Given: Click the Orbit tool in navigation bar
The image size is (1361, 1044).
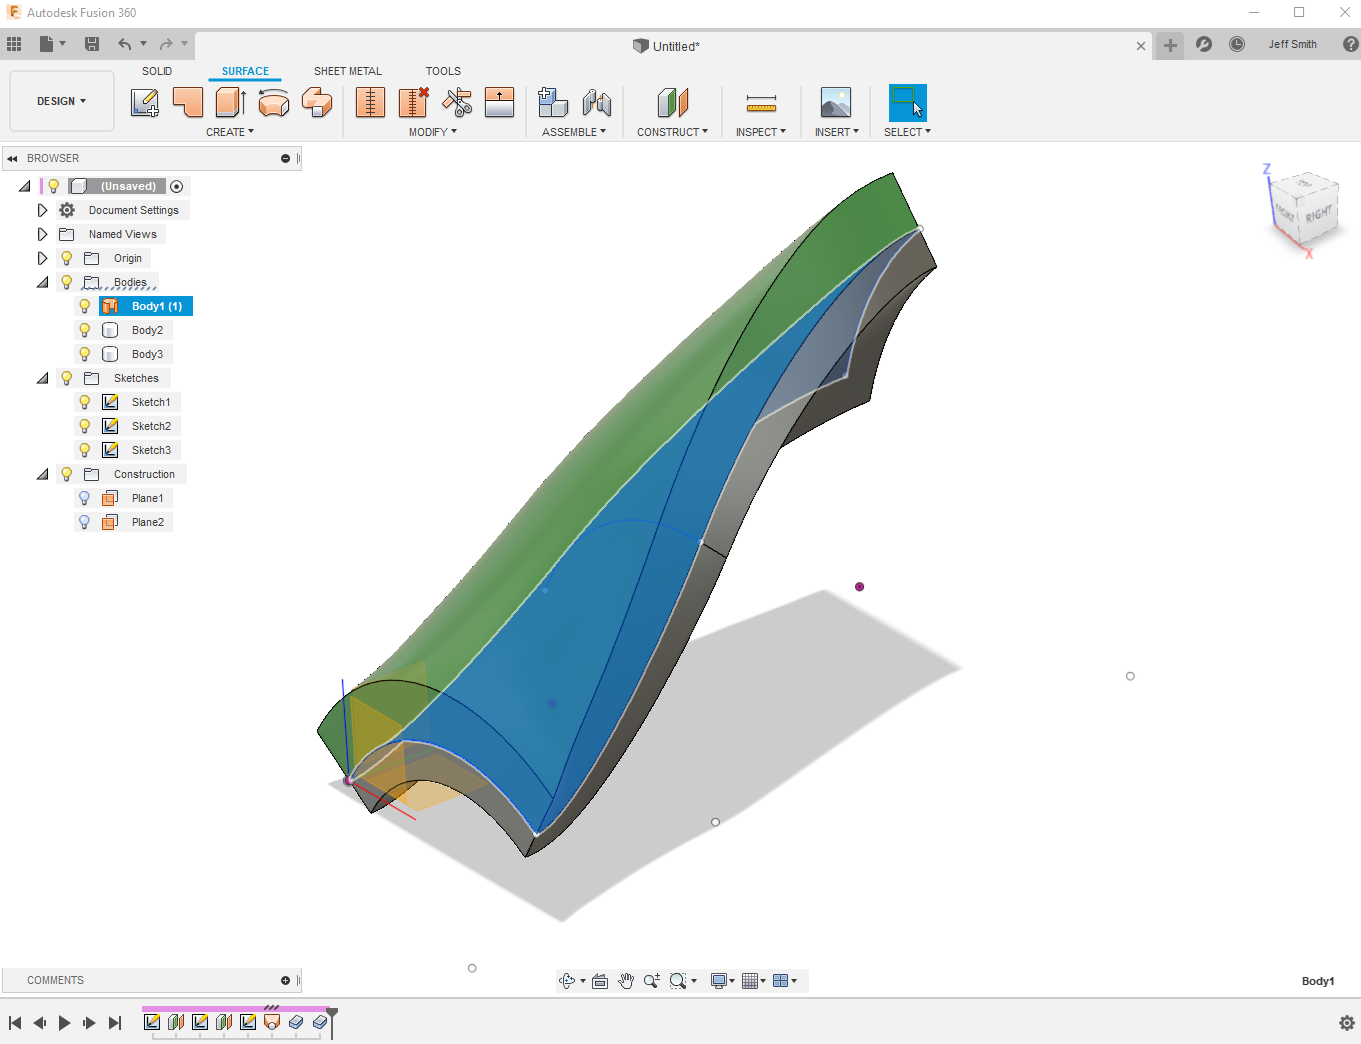Looking at the screenshot, I should click(x=567, y=981).
